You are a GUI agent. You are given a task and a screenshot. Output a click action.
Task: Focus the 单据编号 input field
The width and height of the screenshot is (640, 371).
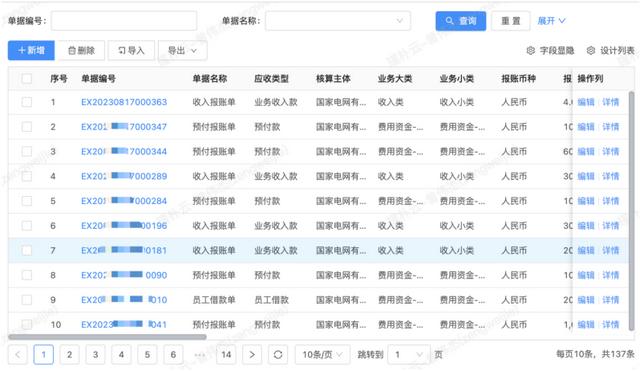[x=124, y=21]
